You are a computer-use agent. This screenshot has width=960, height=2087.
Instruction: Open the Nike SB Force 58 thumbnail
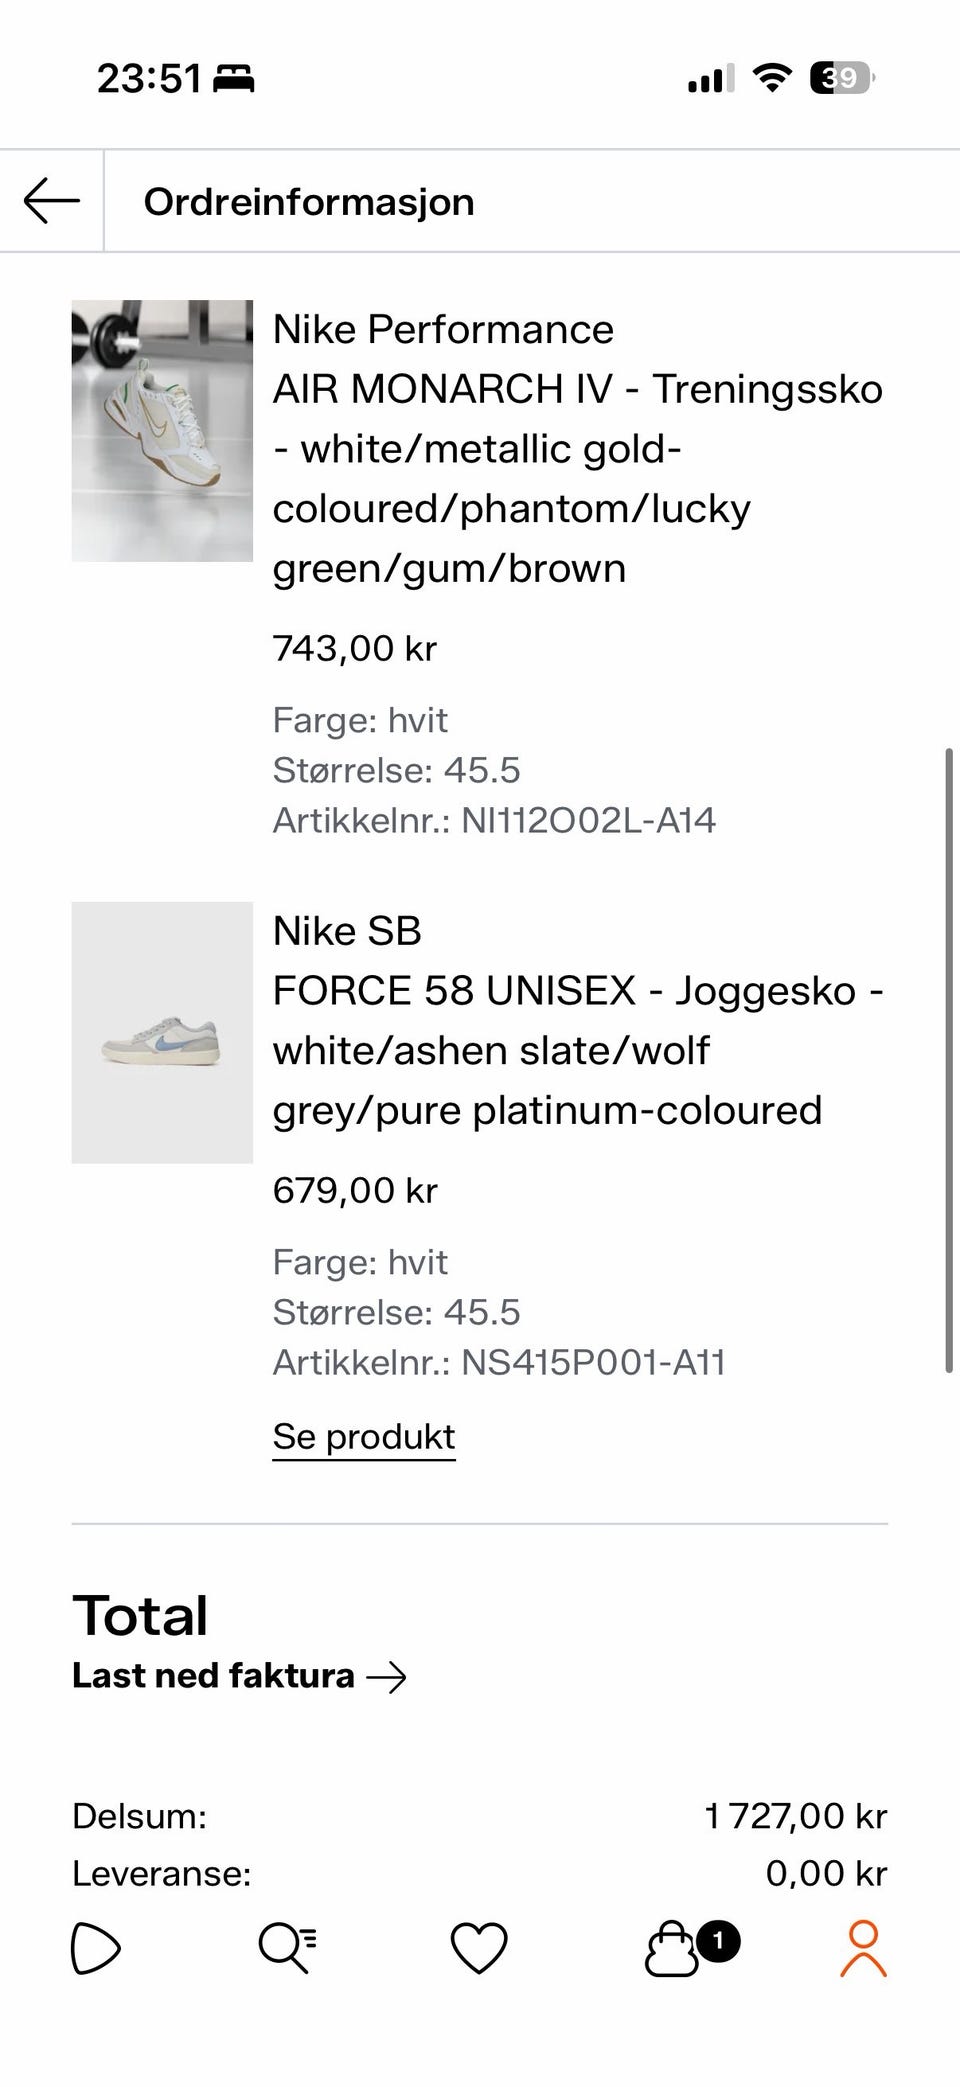162,1032
